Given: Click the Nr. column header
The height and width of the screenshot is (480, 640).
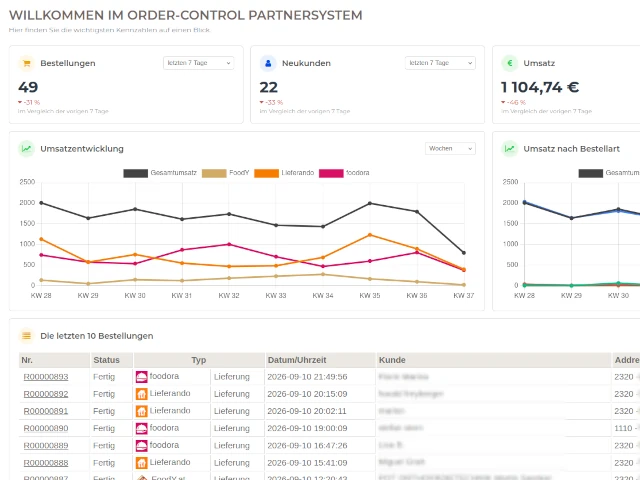Looking at the screenshot, I should (54, 360).
